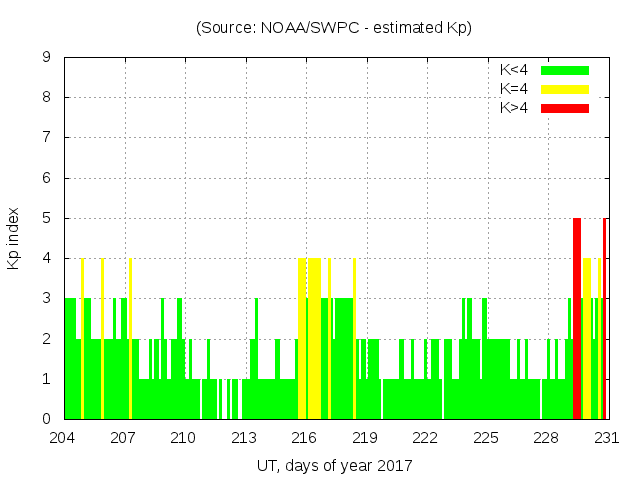Click the x-axis tick label 228
The height and width of the screenshot is (480, 640).
(x=545, y=438)
